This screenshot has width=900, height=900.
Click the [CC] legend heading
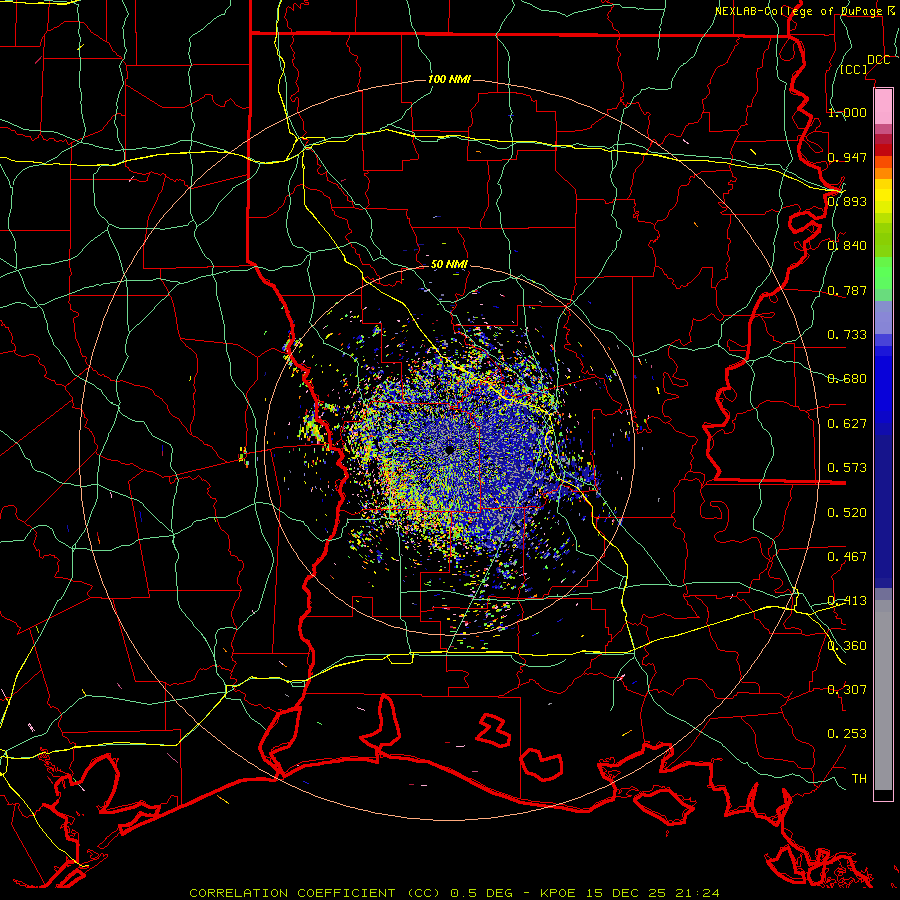coord(854,69)
